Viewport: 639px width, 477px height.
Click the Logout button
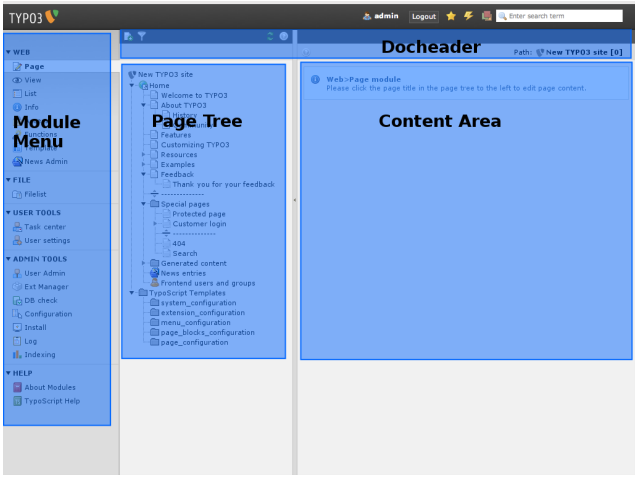(x=423, y=16)
